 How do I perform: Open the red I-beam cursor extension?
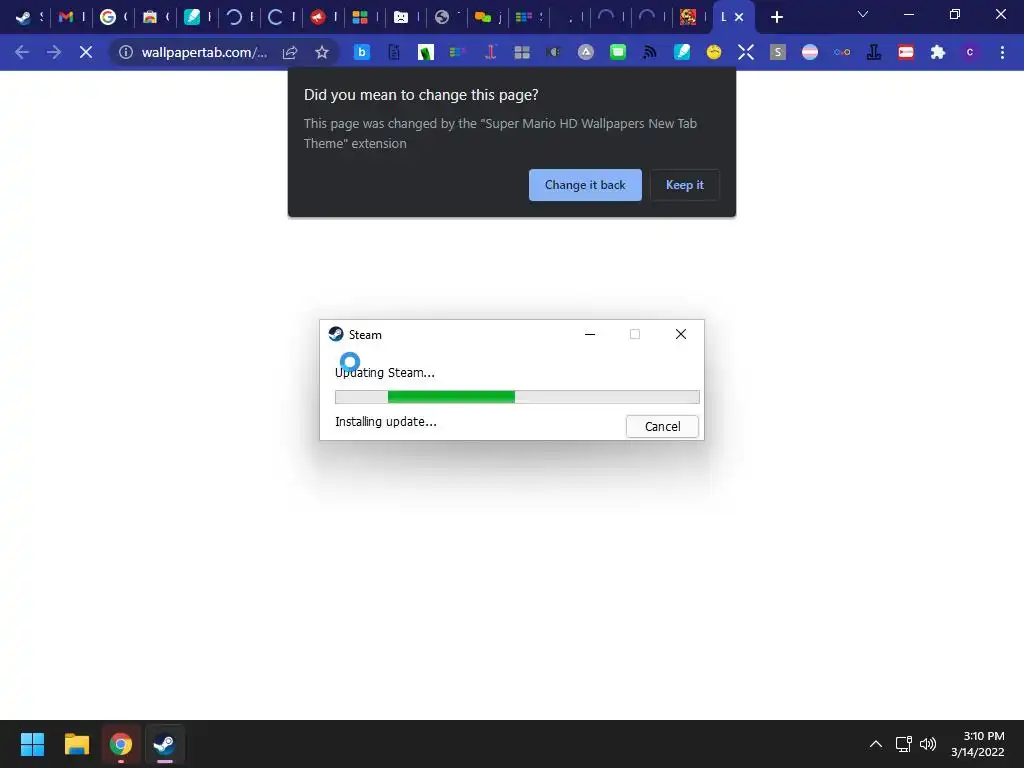(490, 52)
